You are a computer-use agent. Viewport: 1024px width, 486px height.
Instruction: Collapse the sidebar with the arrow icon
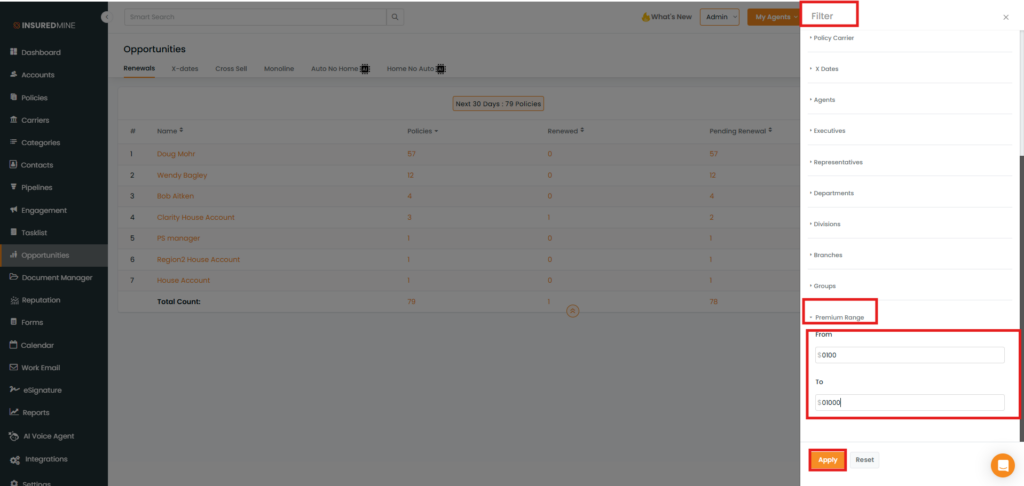click(106, 18)
